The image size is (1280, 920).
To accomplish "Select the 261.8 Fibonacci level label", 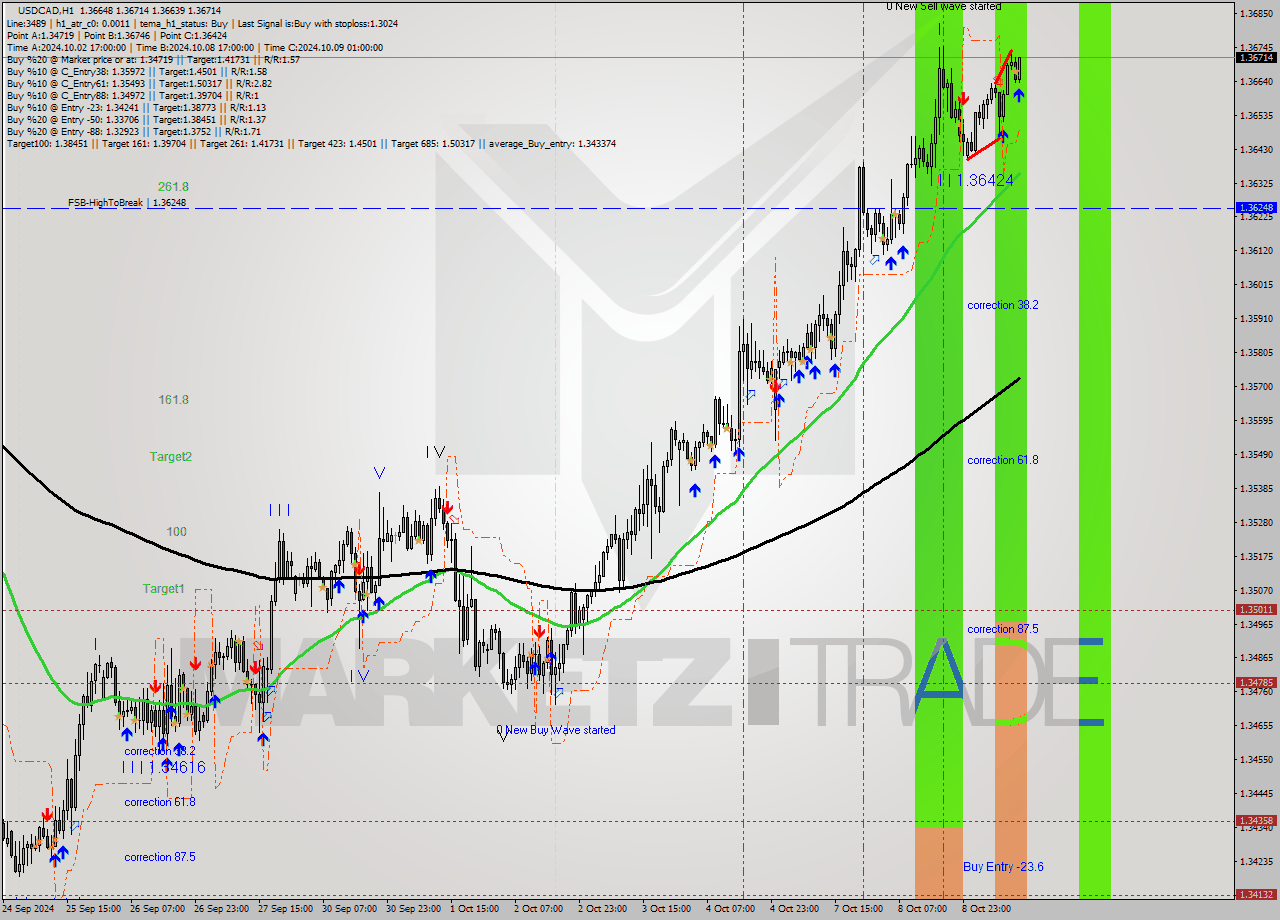I will pyautogui.click(x=173, y=187).
